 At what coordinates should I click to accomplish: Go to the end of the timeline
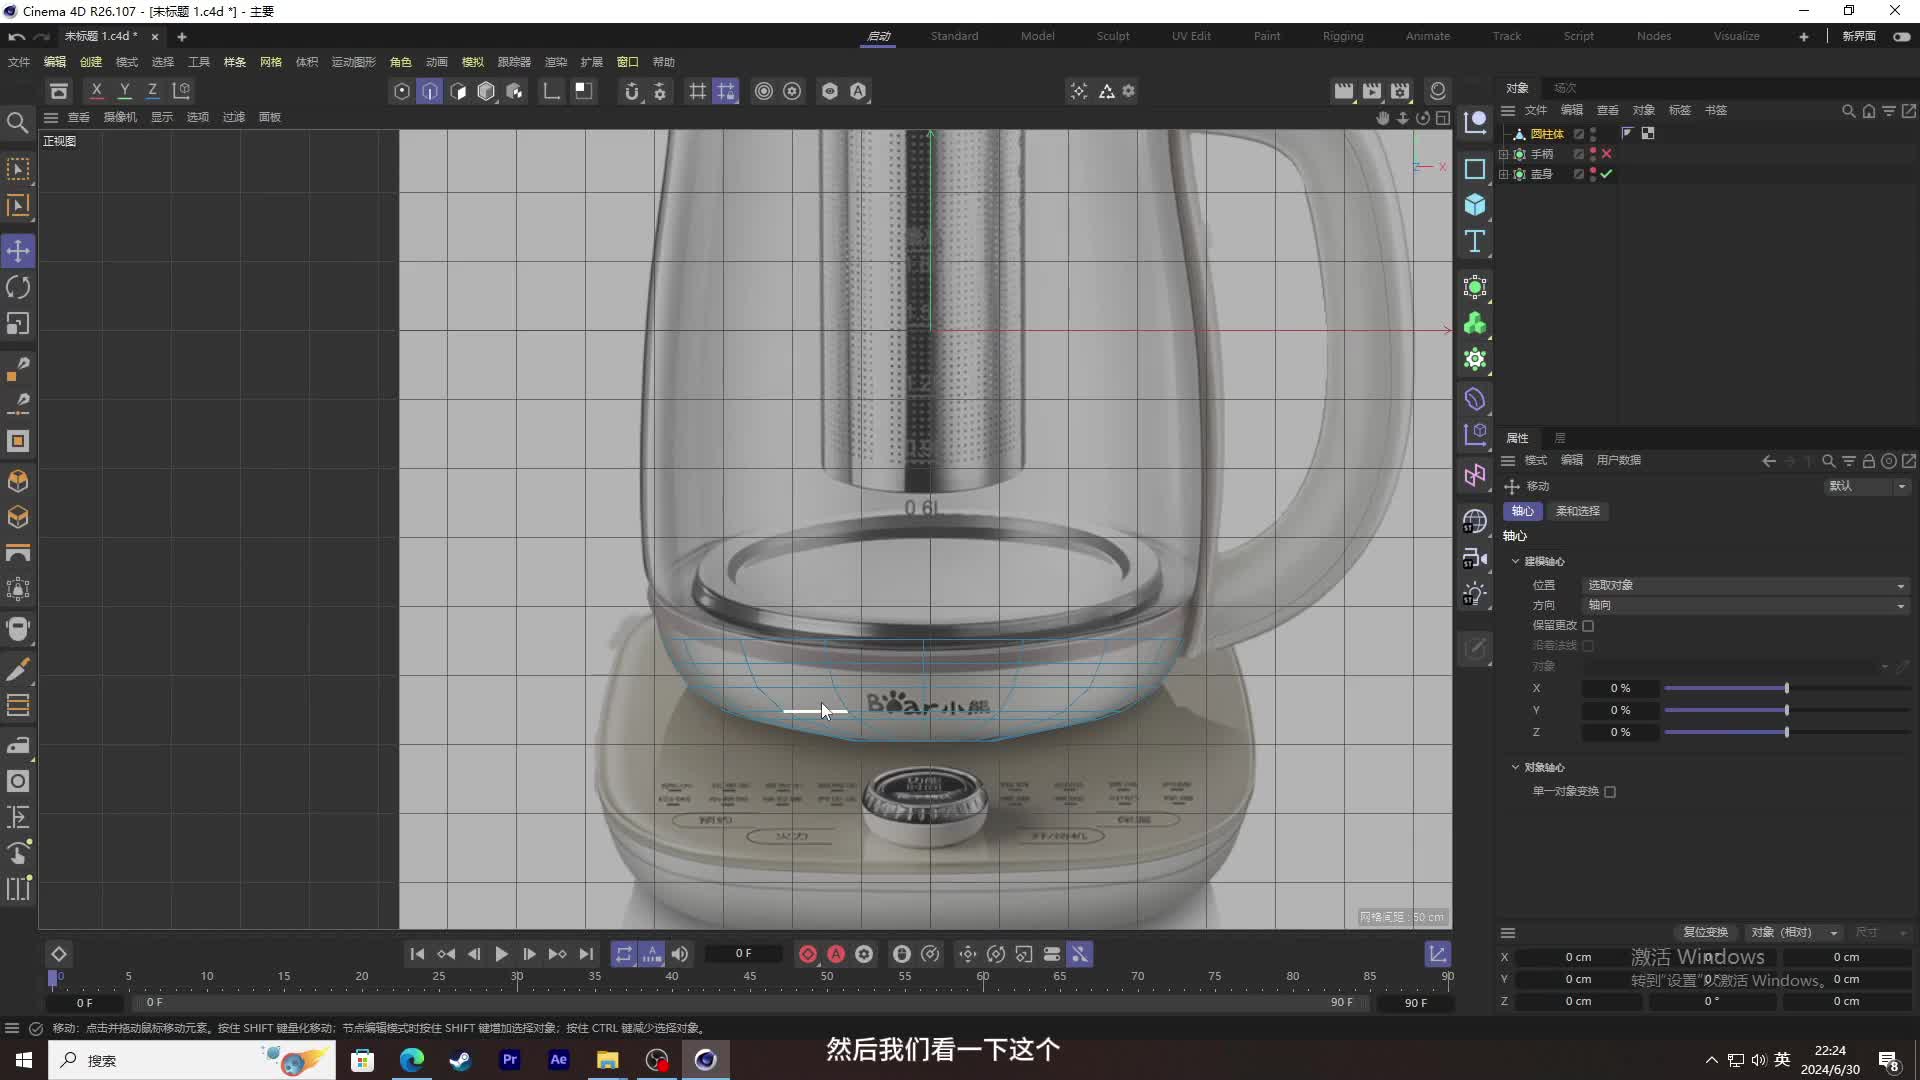pyautogui.click(x=586, y=954)
